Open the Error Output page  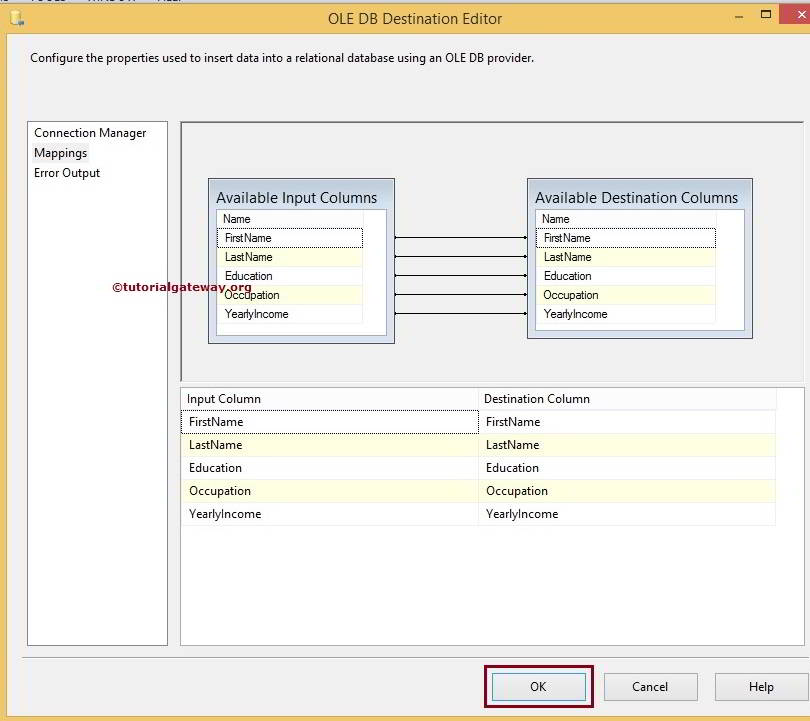click(66, 172)
